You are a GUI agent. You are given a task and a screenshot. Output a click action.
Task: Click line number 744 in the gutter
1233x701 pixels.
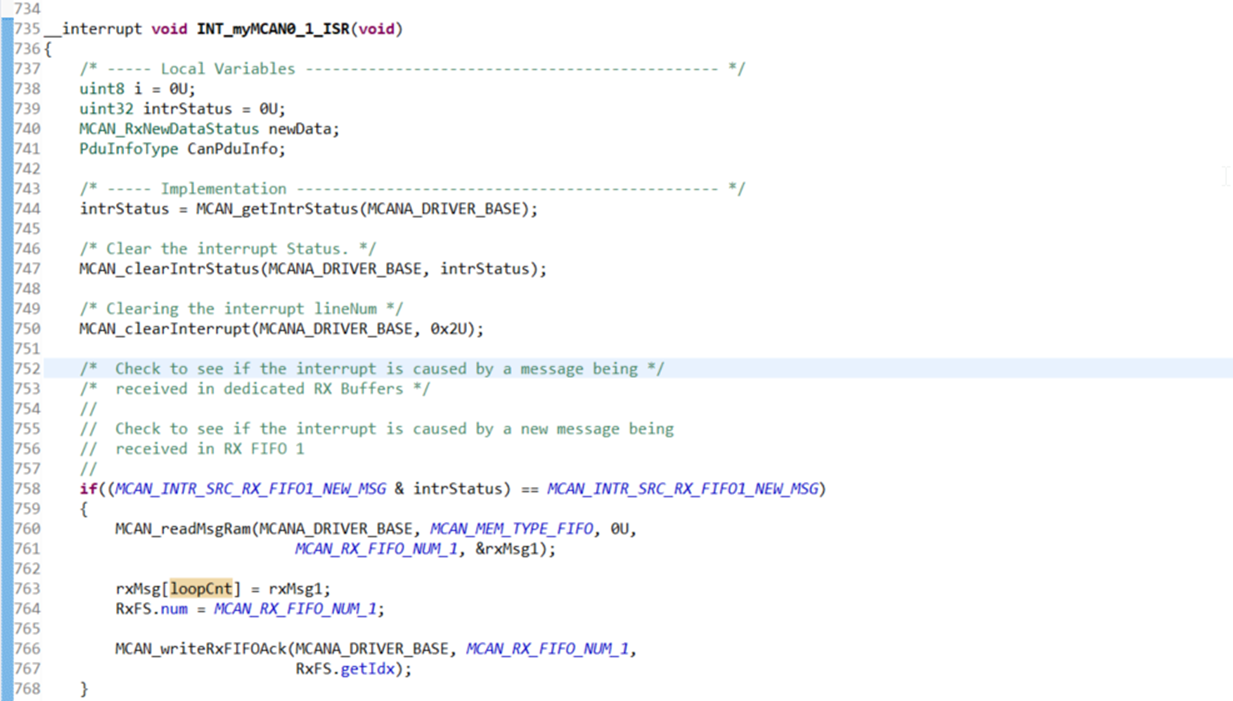[x=27, y=208]
